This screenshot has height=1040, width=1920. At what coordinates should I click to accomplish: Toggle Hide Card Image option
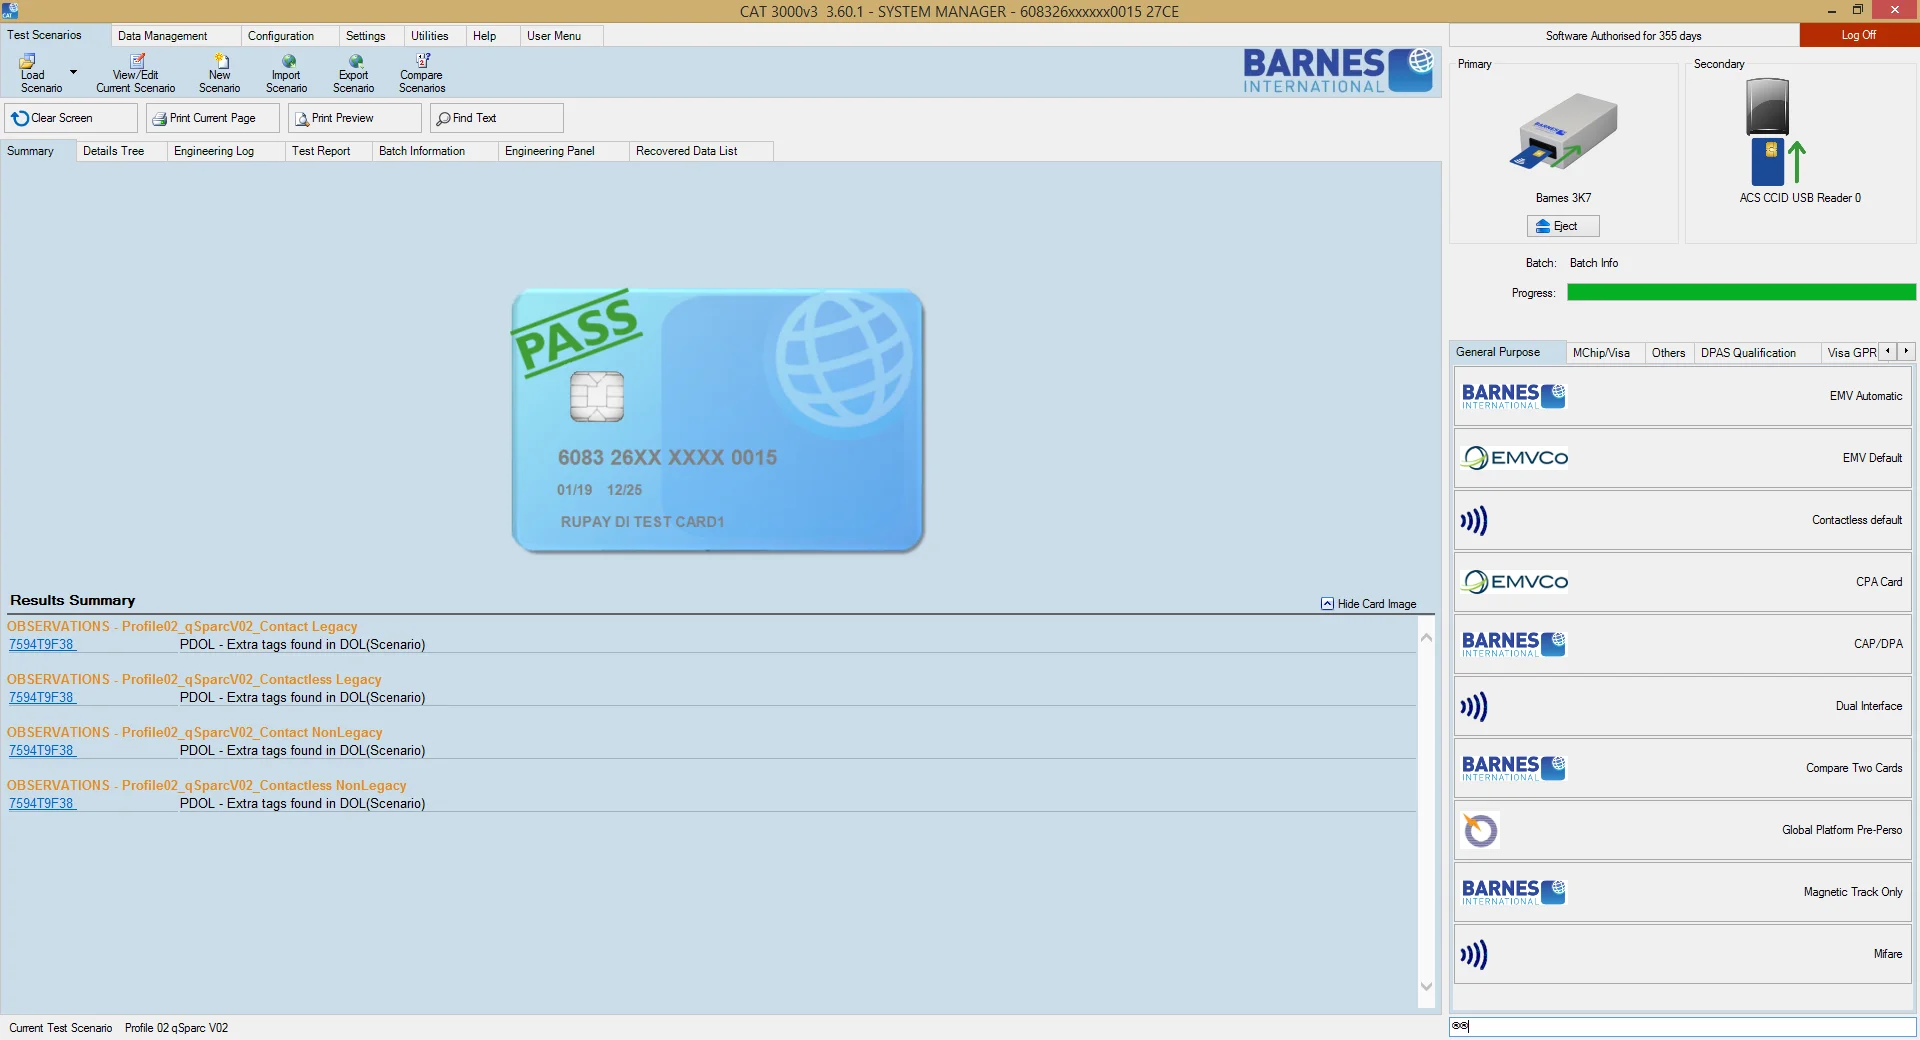pos(1368,604)
